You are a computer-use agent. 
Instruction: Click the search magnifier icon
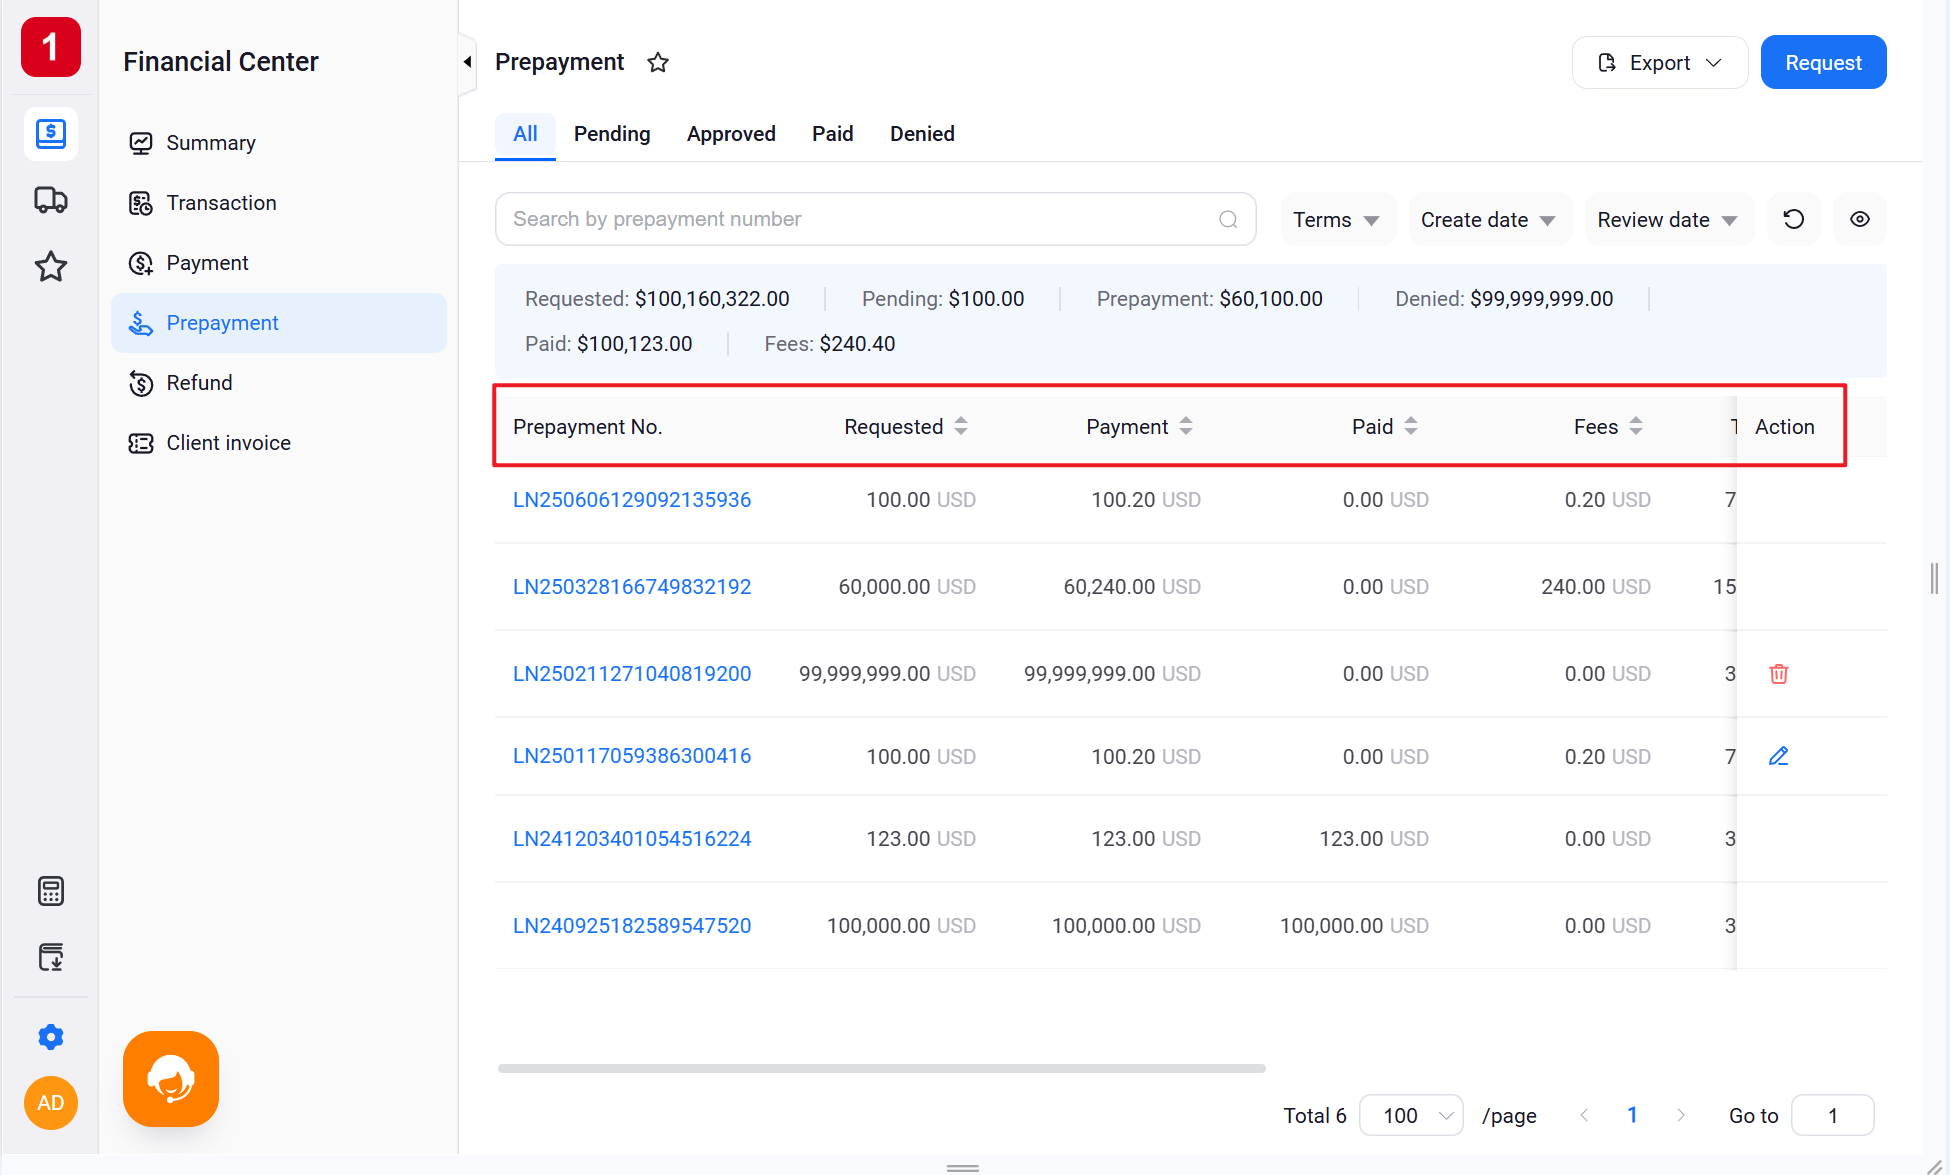point(1228,219)
